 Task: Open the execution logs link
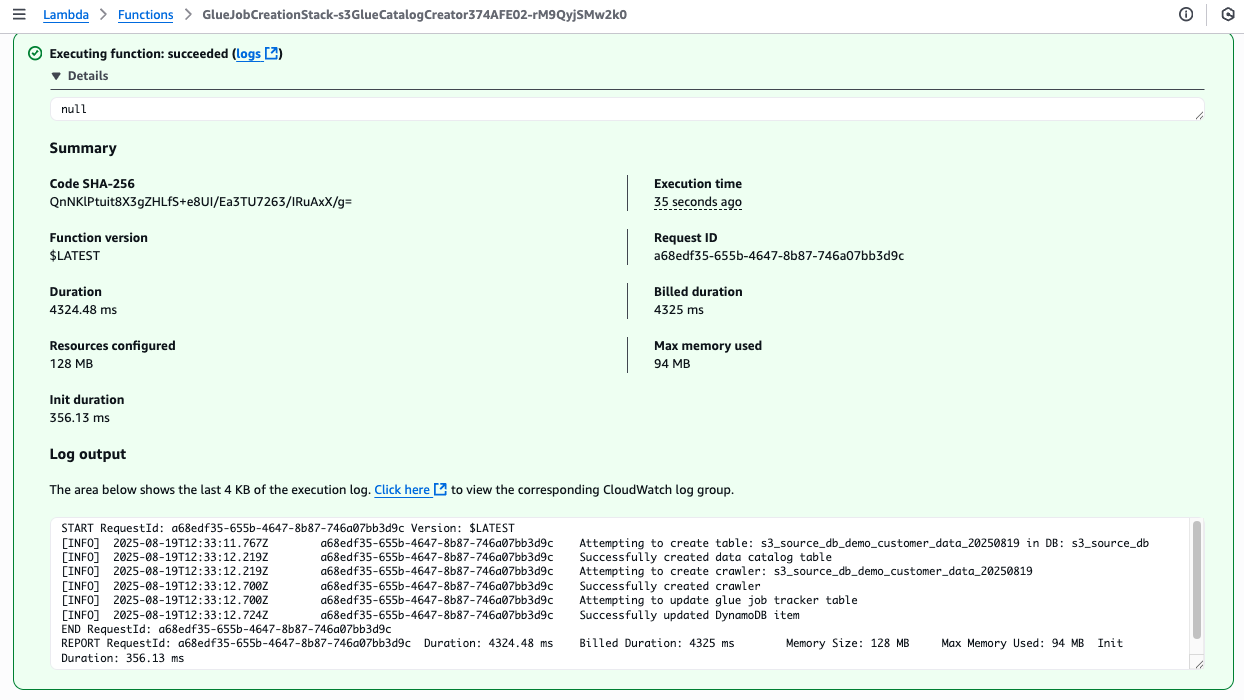(x=249, y=54)
